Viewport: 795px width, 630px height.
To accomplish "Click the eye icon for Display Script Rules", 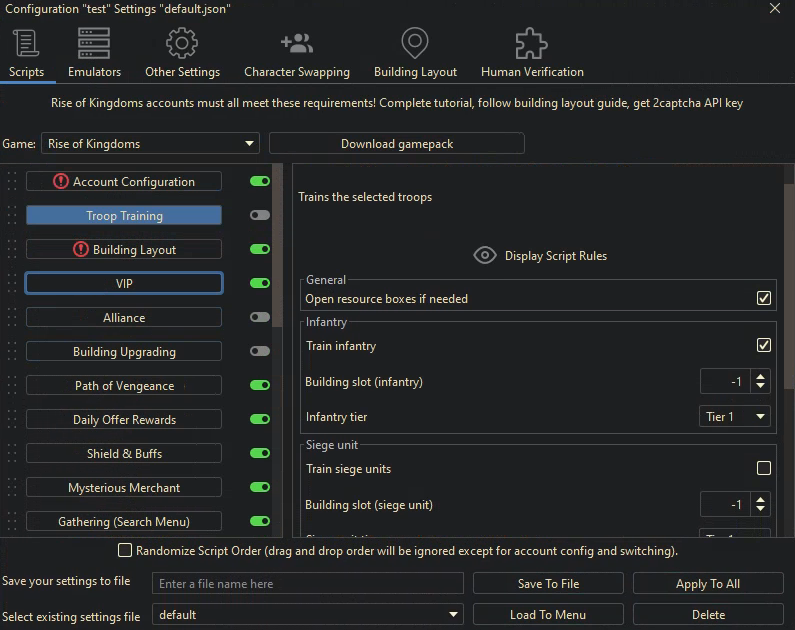I will point(485,255).
